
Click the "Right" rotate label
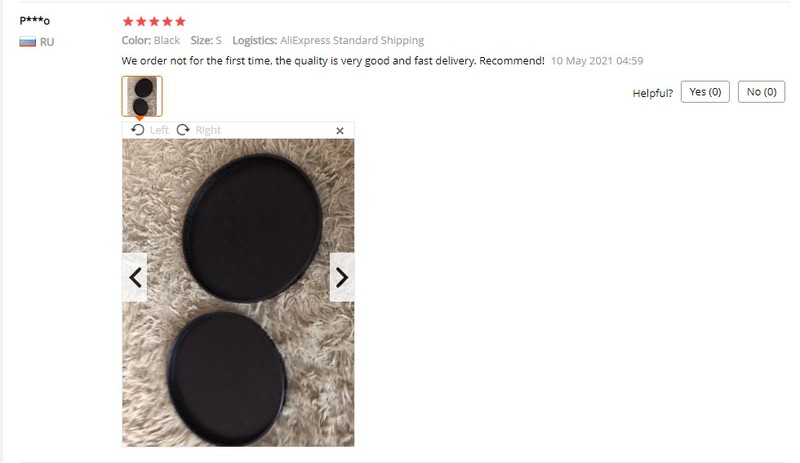click(x=208, y=130)
